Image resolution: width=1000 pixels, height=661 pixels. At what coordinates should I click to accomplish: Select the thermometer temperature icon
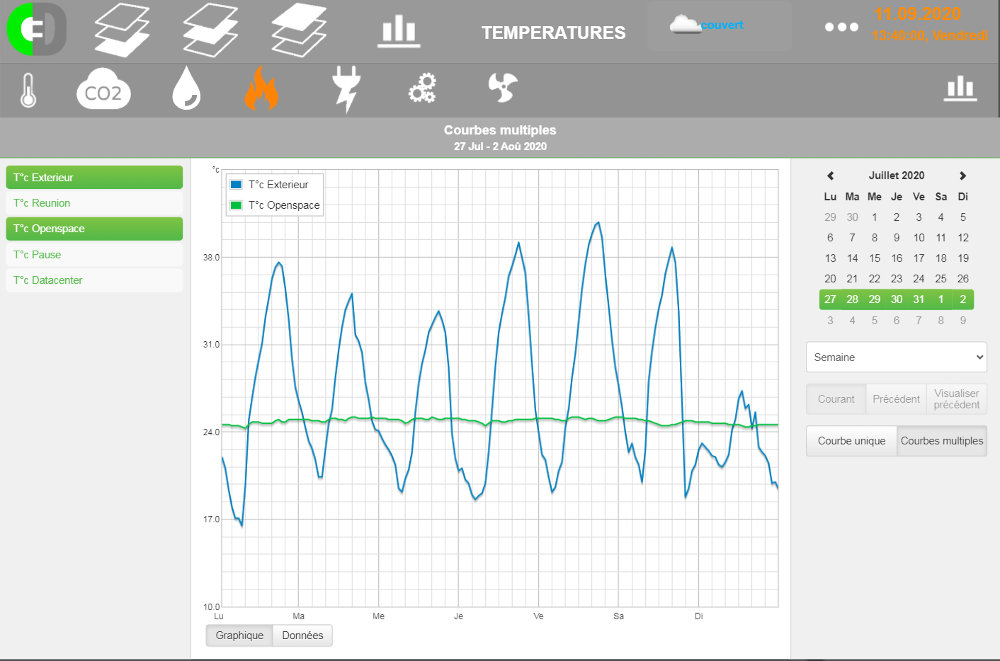pyautogui.click(x=28, y=90)
